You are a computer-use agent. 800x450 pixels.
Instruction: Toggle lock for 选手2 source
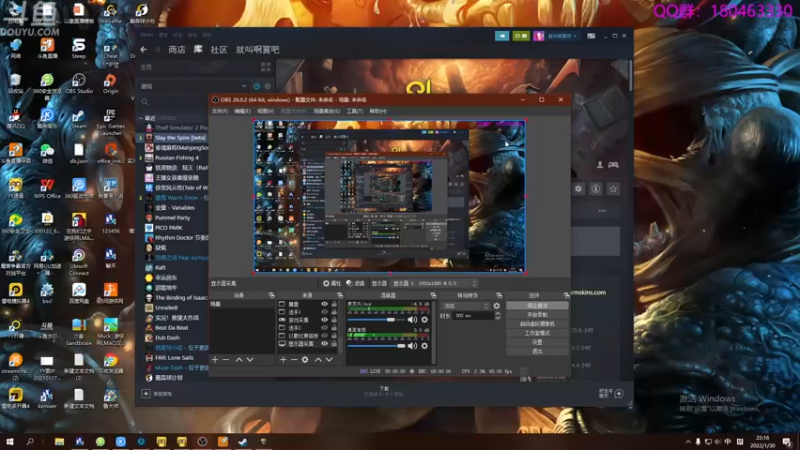coord(334,328)
